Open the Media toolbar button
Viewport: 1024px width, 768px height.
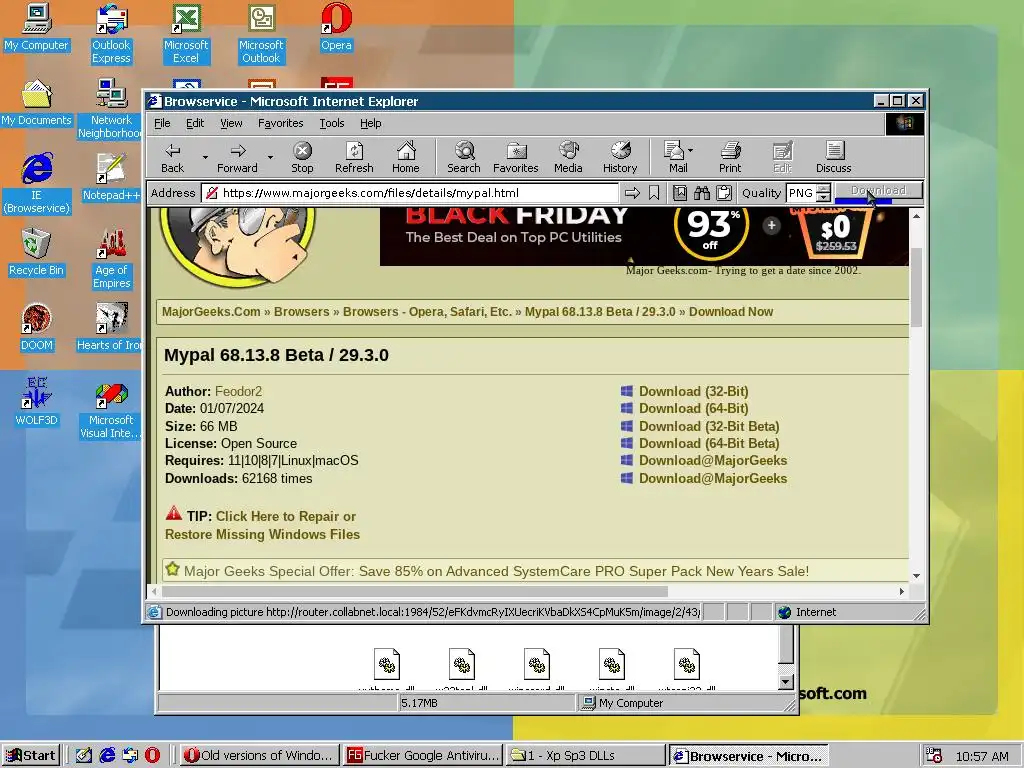click(x=568, y=158)
